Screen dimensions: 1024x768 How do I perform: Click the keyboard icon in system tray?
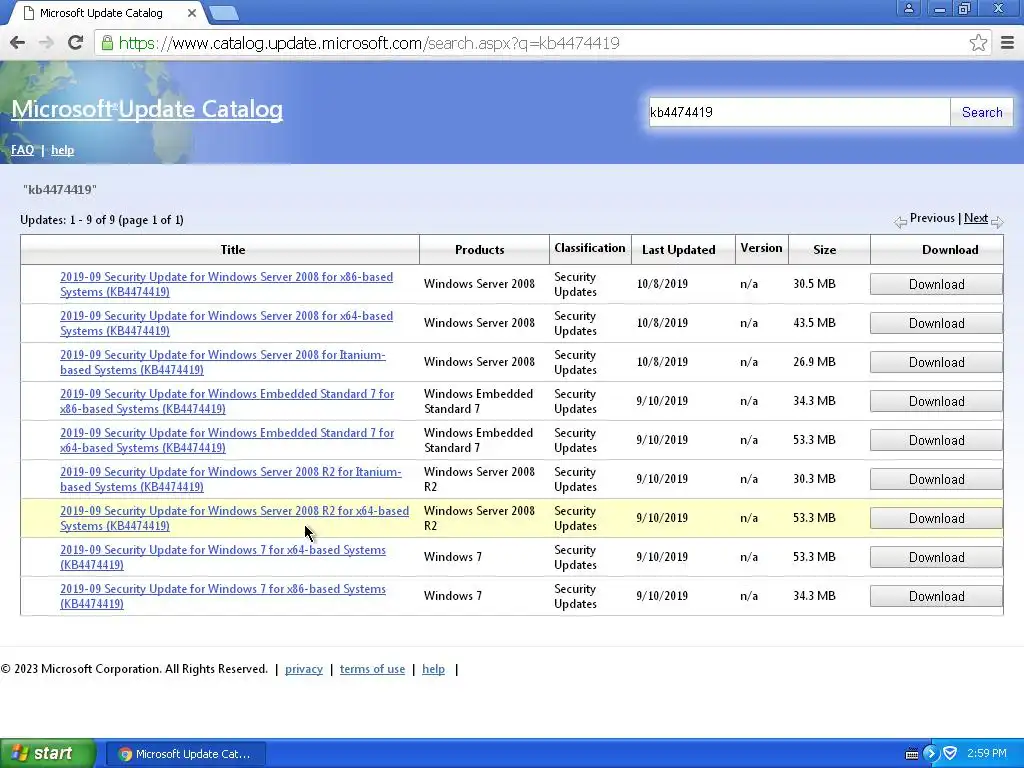pos(911,754)
